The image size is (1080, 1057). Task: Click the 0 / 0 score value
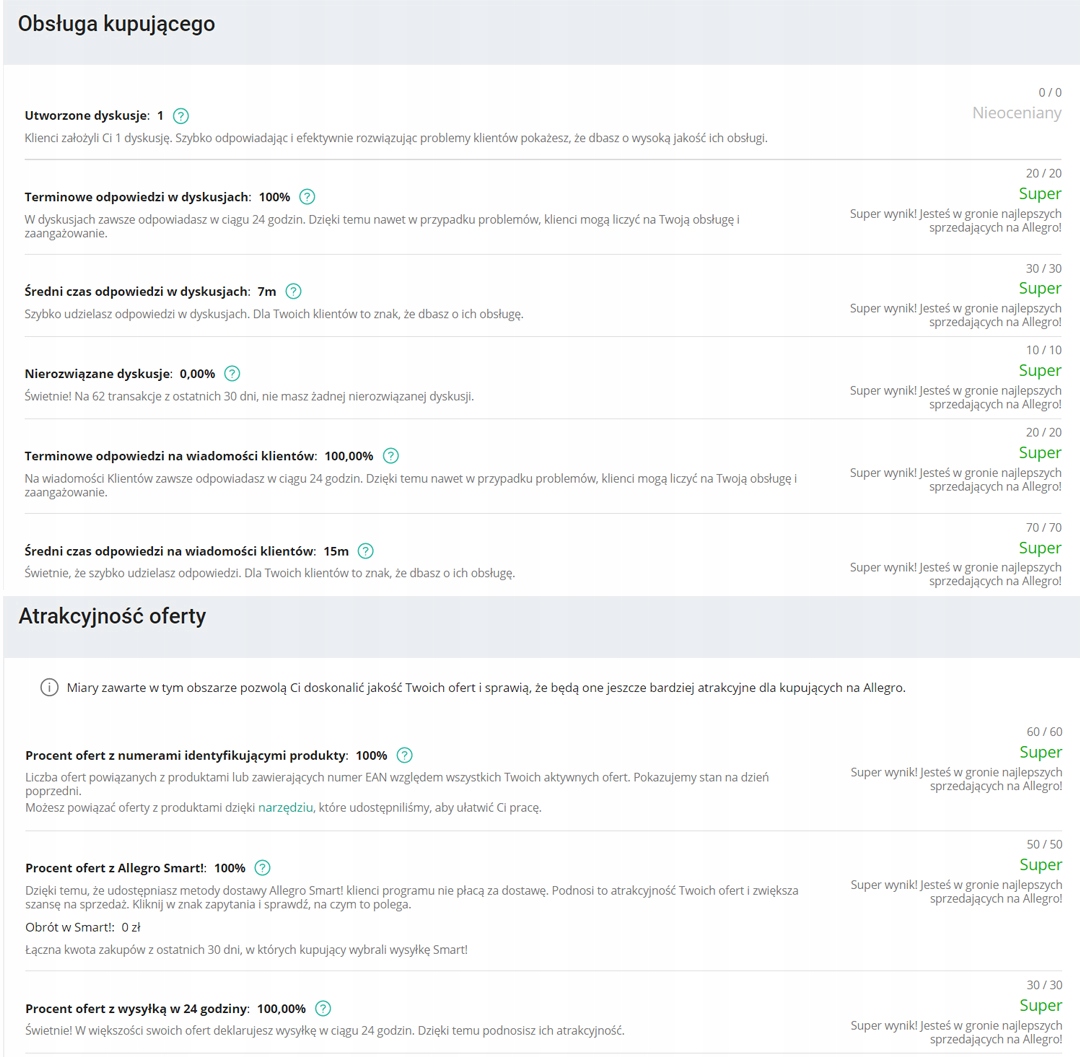pyautogui.click(x=1050, y=93)
